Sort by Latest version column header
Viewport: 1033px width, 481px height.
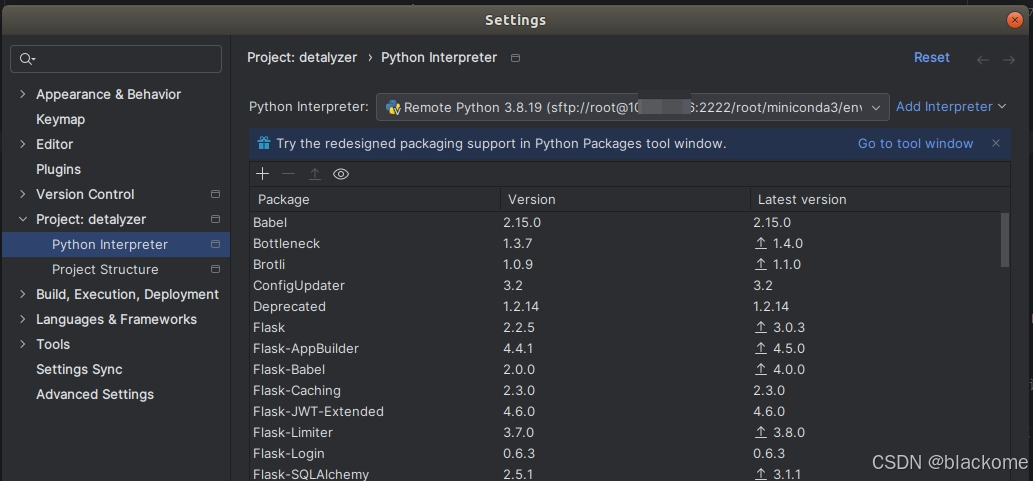(879, 199)
